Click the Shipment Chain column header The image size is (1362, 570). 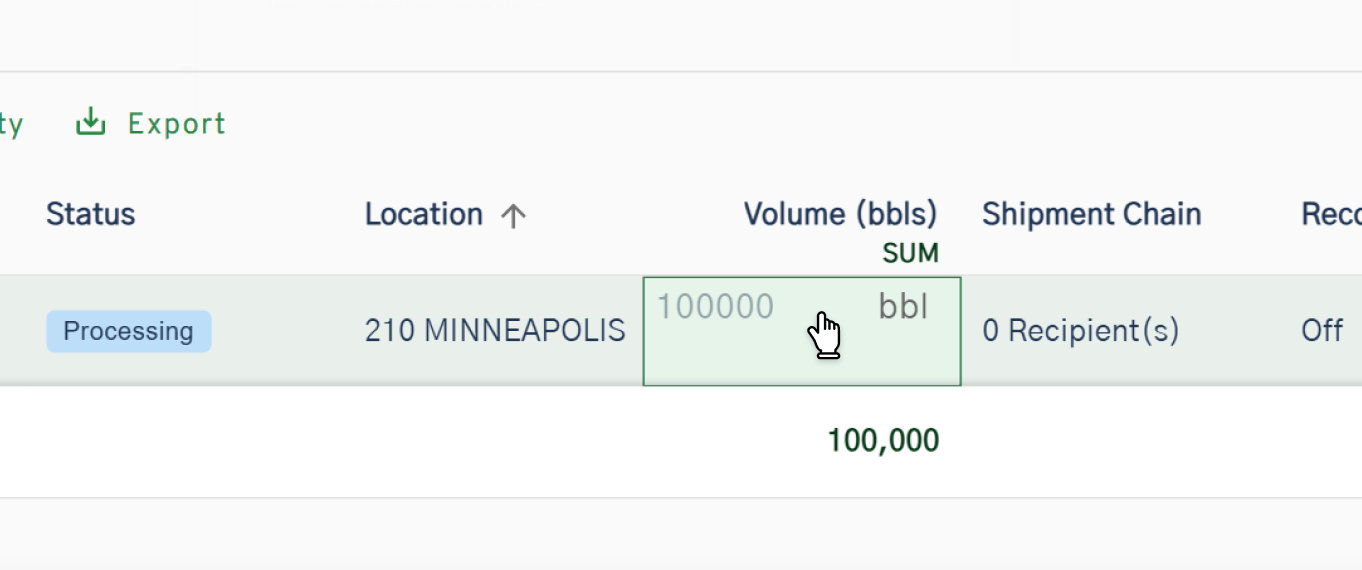click(x=1092, y=214)
